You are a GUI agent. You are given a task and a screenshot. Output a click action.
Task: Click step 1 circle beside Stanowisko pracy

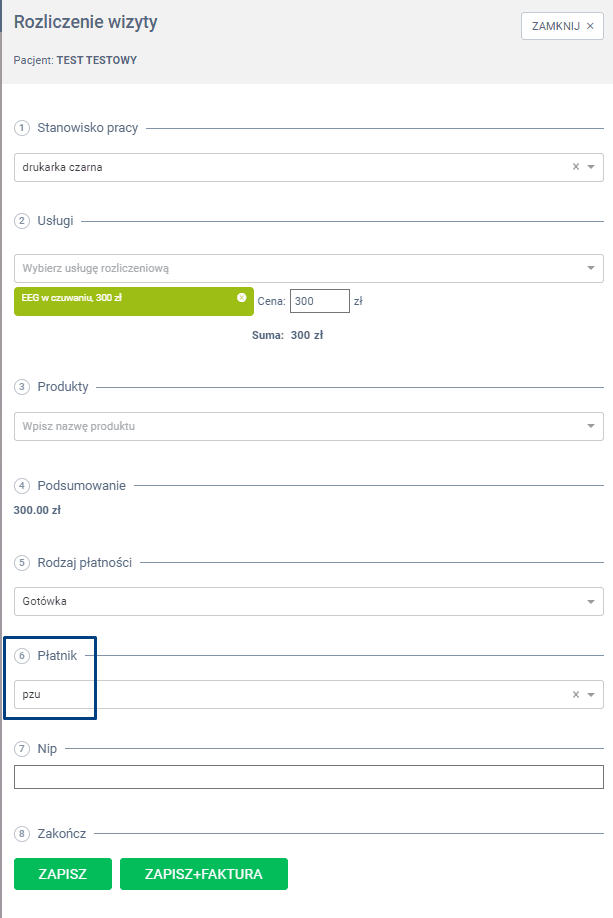click(22, 128)
